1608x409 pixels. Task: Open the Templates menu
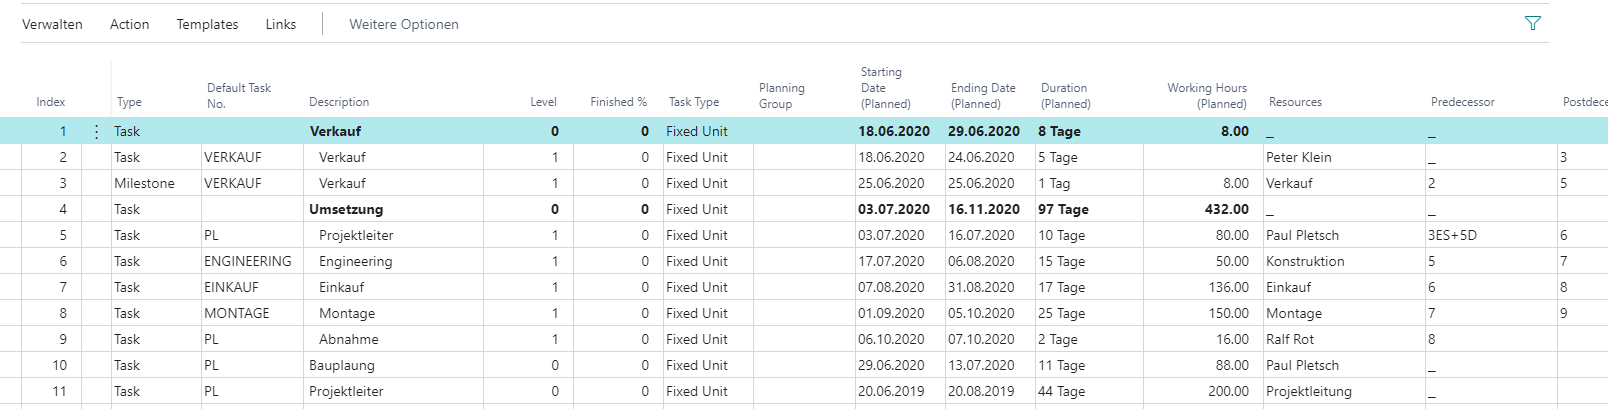pyautogui.click(x=207, y=24)
